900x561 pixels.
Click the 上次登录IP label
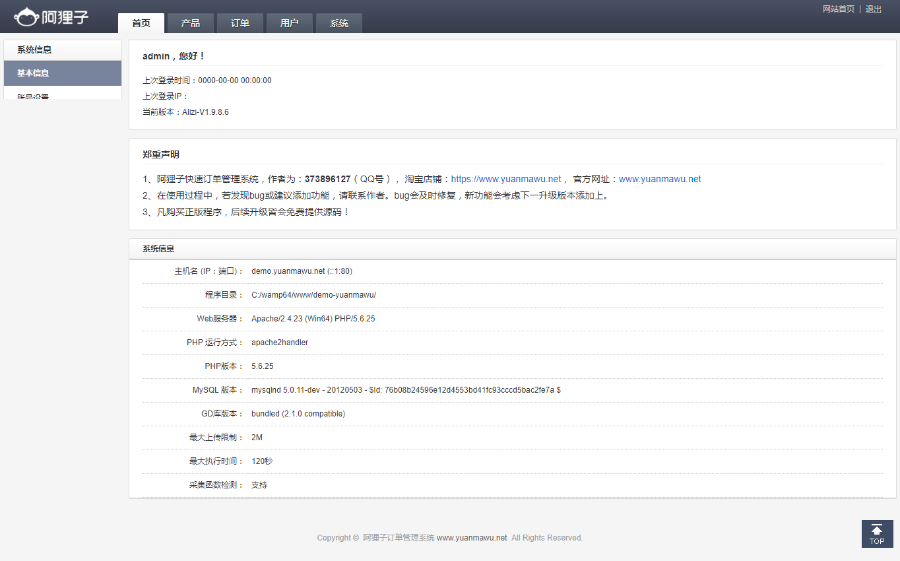pyautogui.click(x=165, y=96)
